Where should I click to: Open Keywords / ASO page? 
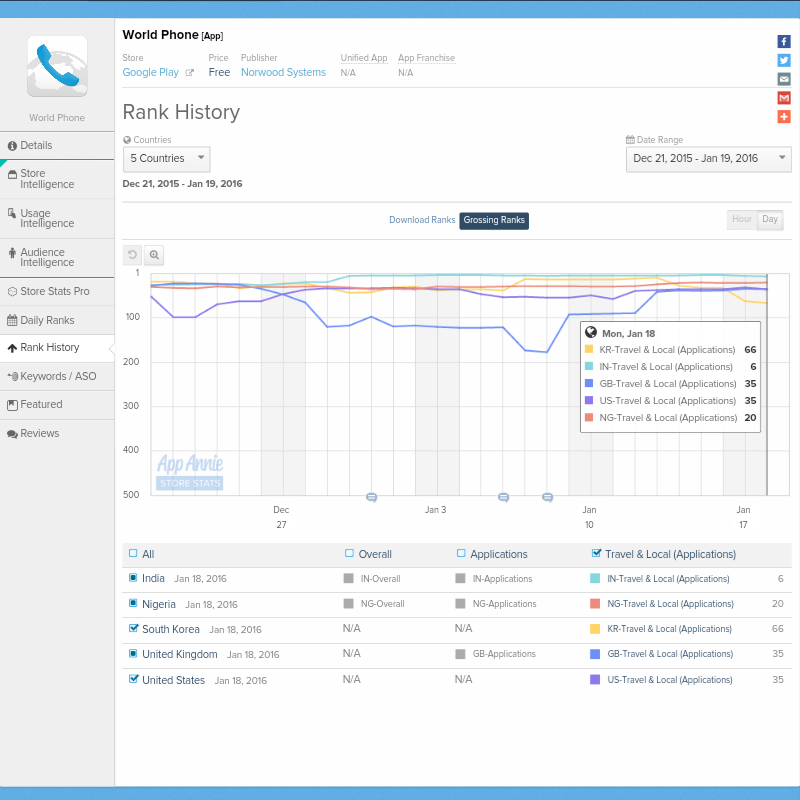click(57, 377)
